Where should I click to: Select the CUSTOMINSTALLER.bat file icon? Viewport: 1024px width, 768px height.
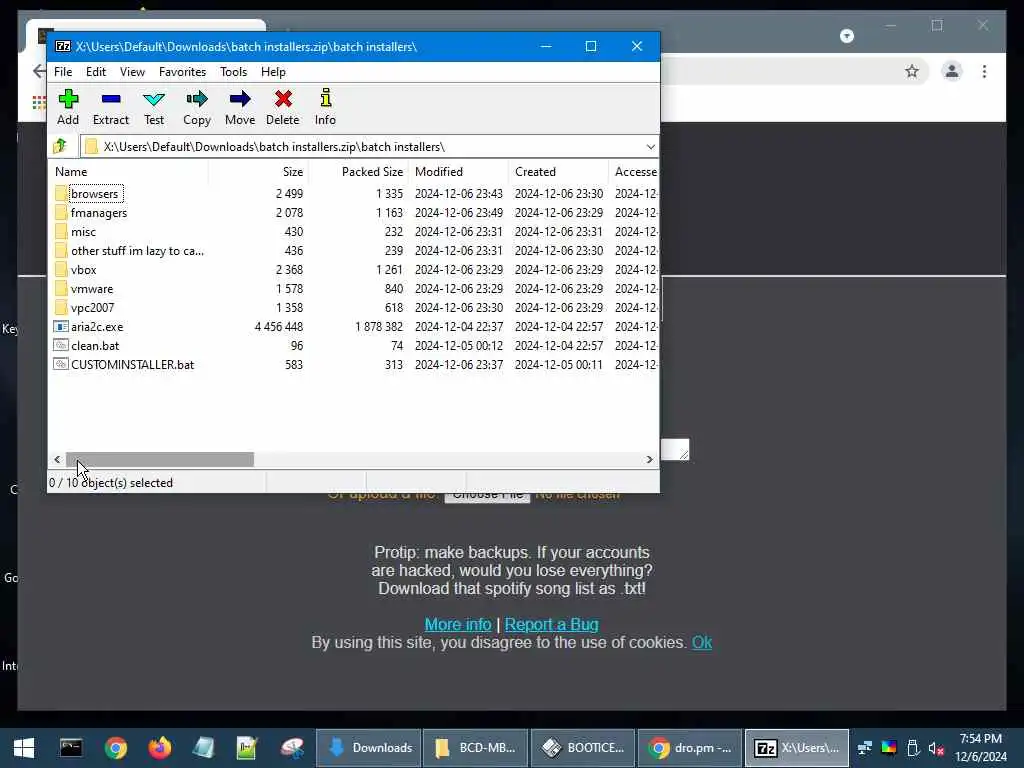click(61, 364)
